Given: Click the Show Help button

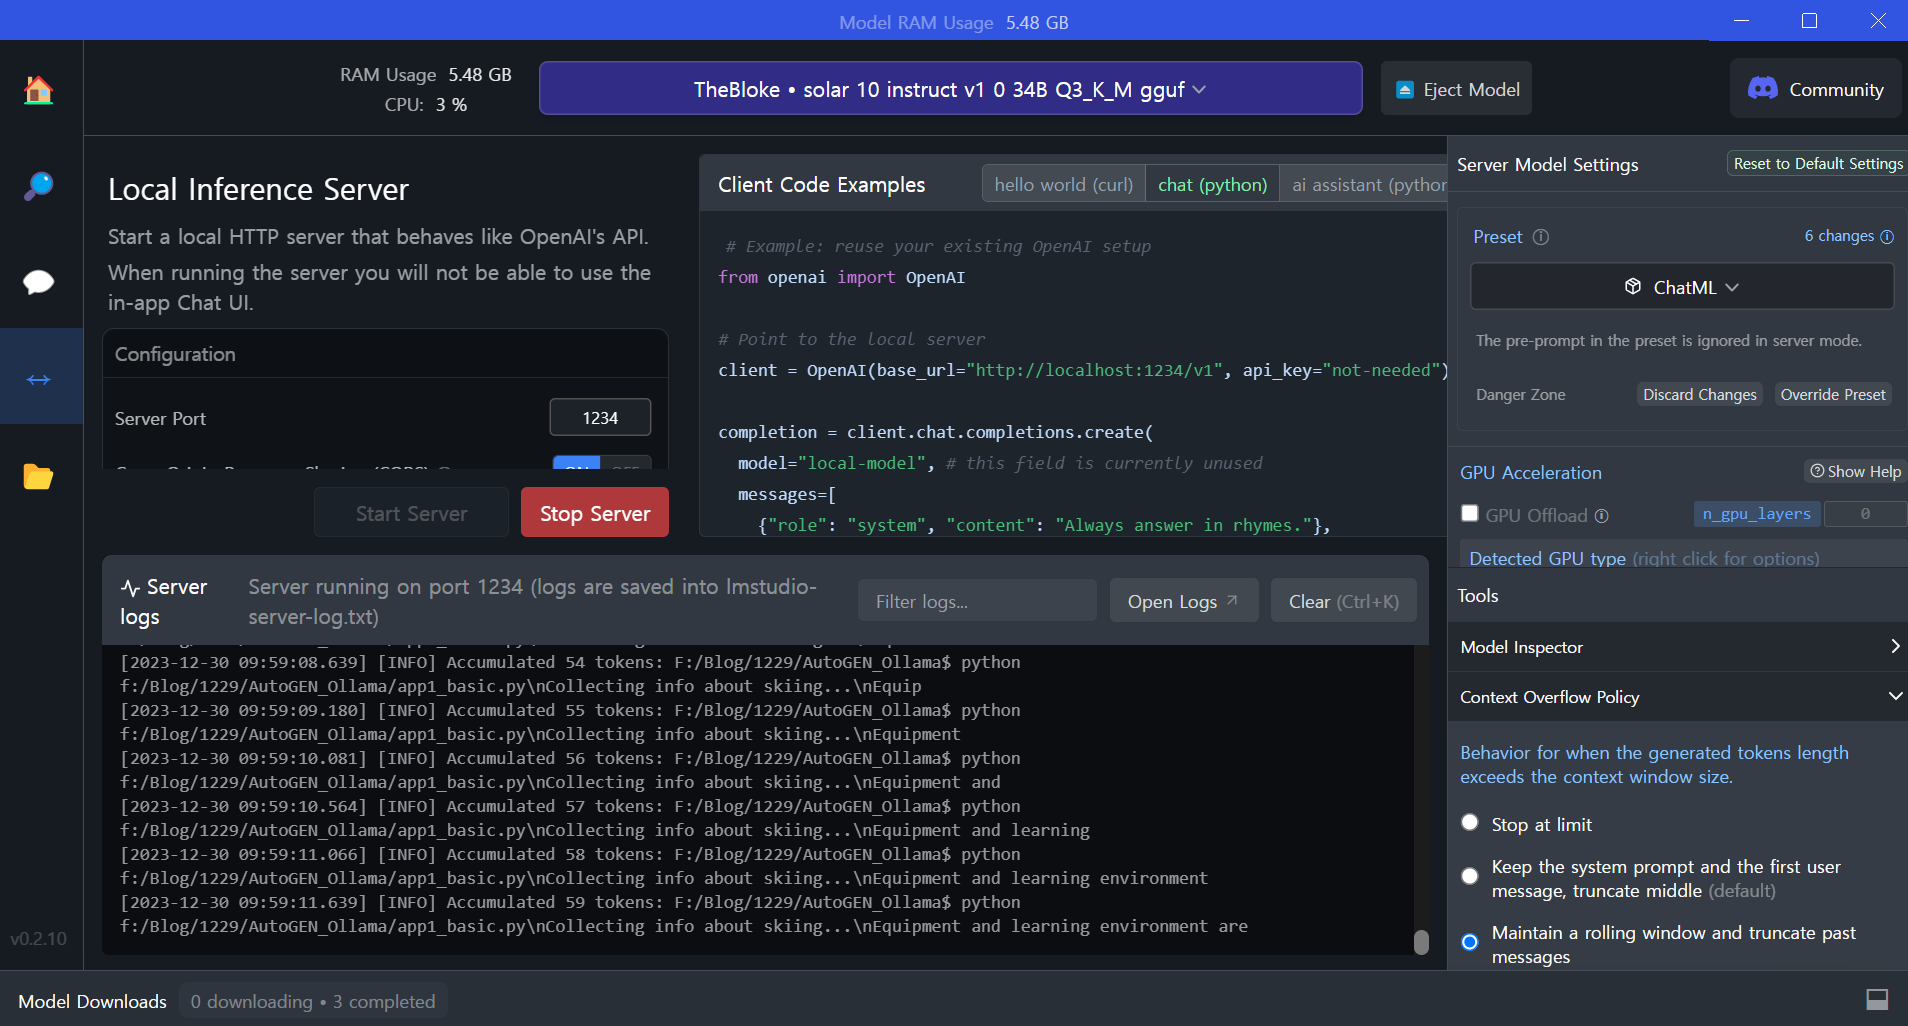Looking at the screenshot, I should pyautogui.click(x=1856, y=472).
